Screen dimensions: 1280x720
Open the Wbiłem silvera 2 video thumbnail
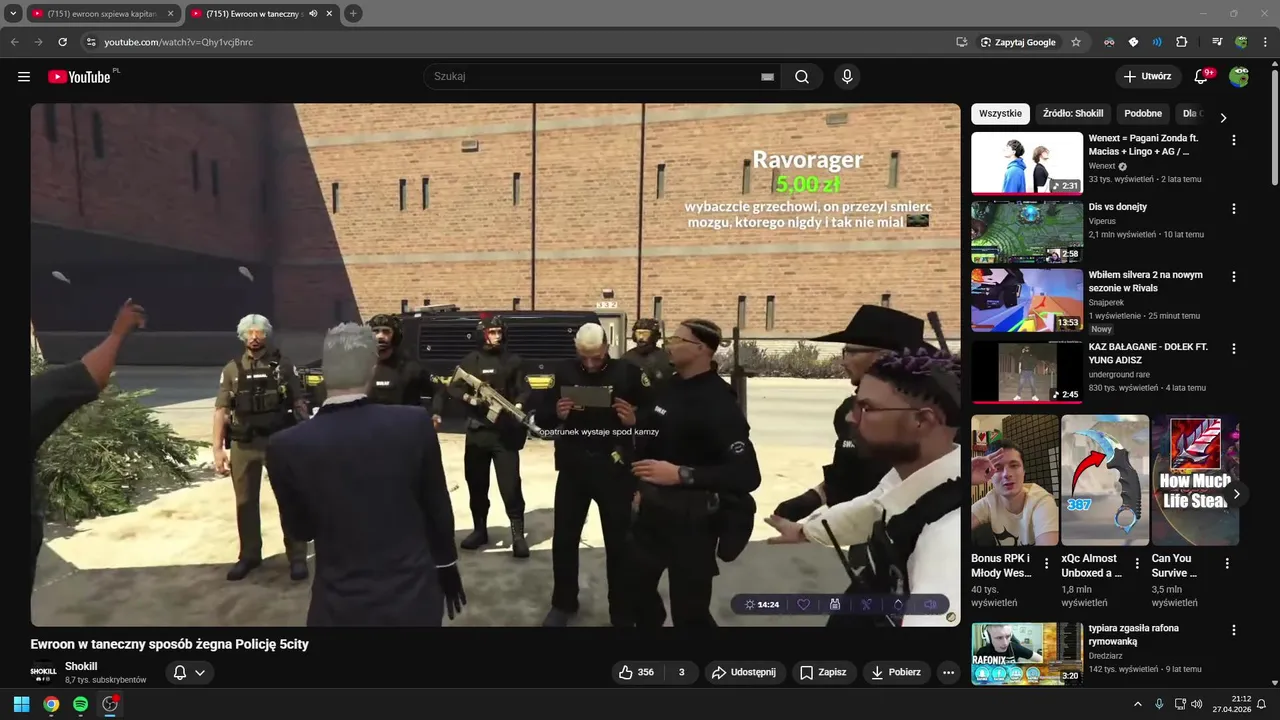[x=1027, y=299]
